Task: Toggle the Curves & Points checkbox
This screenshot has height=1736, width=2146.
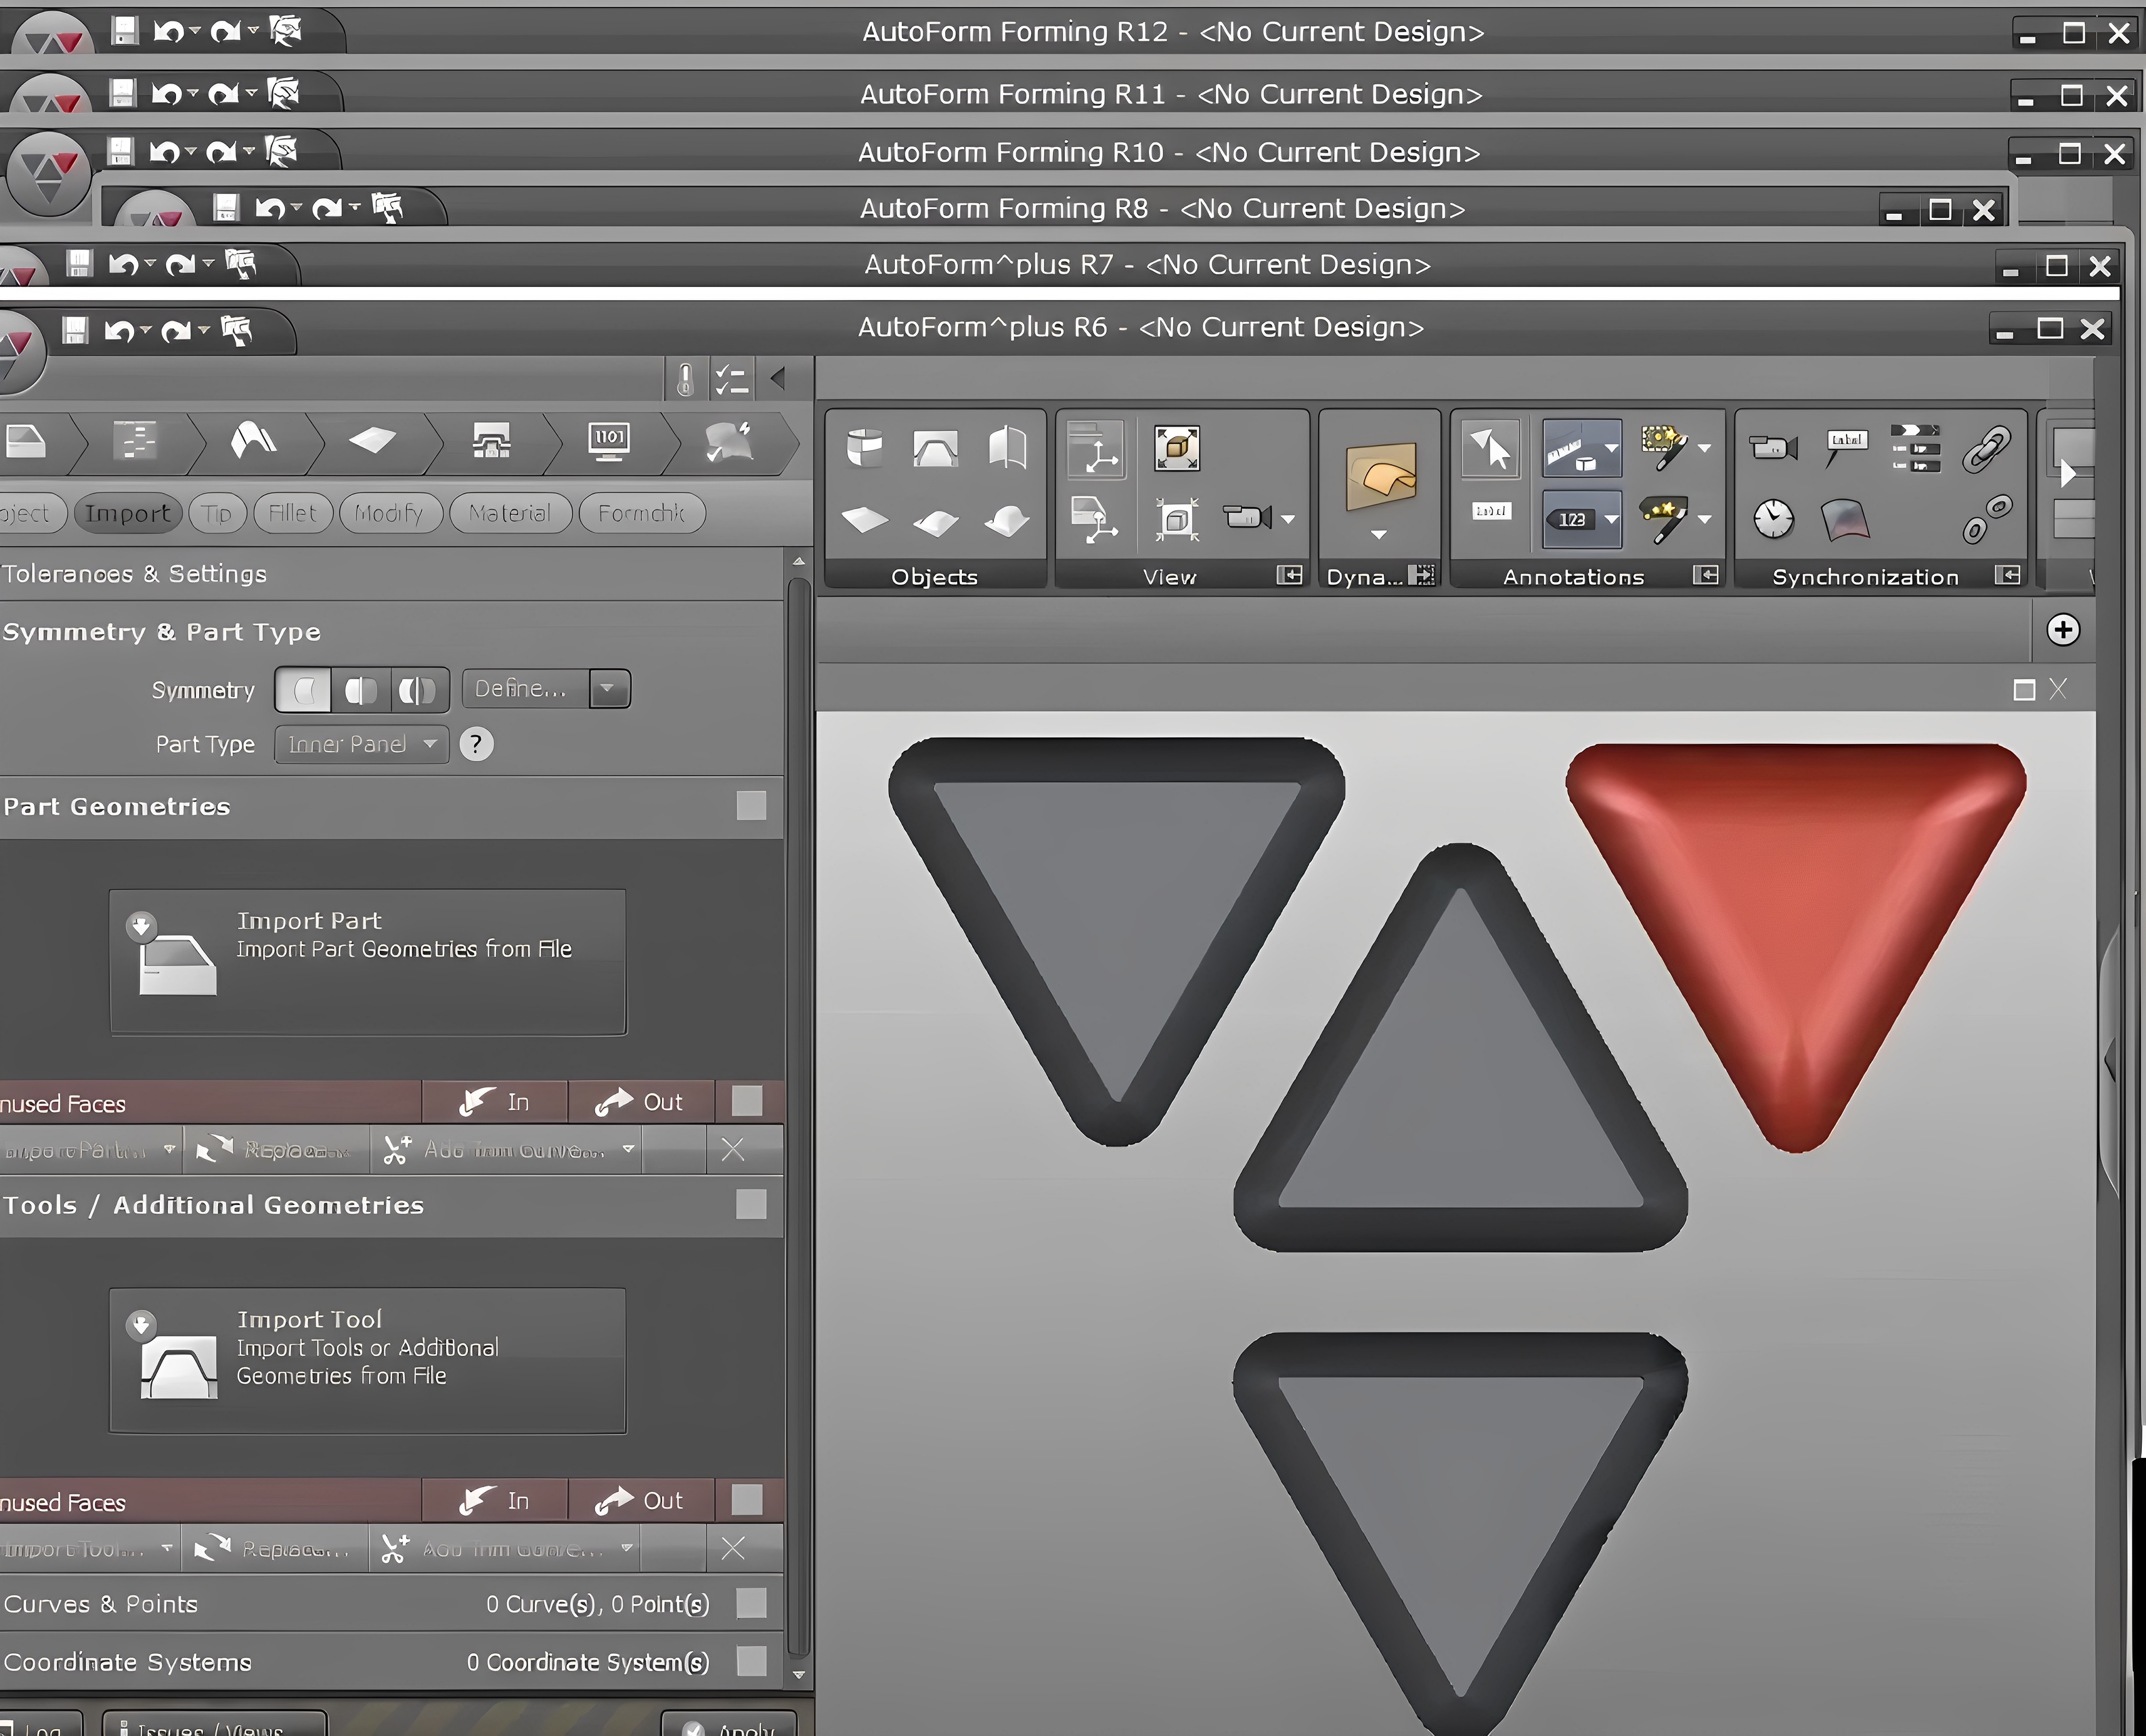Action: (x=751, y=1603)
